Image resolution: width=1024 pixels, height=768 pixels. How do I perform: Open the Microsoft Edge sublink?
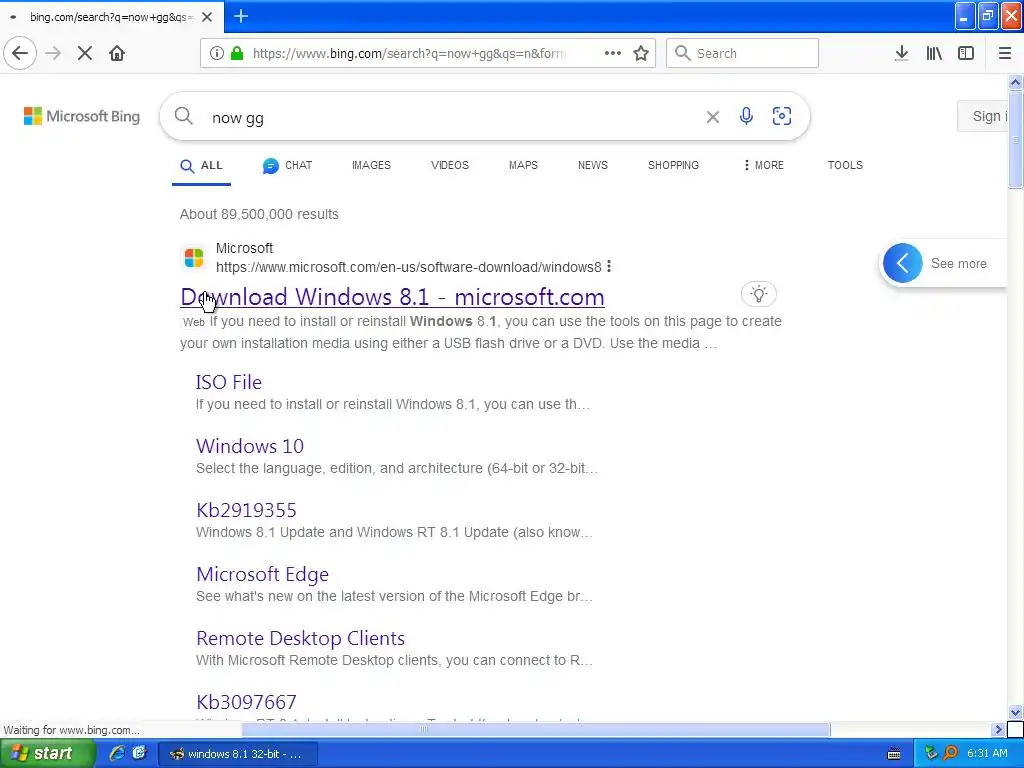pos(263,574)
